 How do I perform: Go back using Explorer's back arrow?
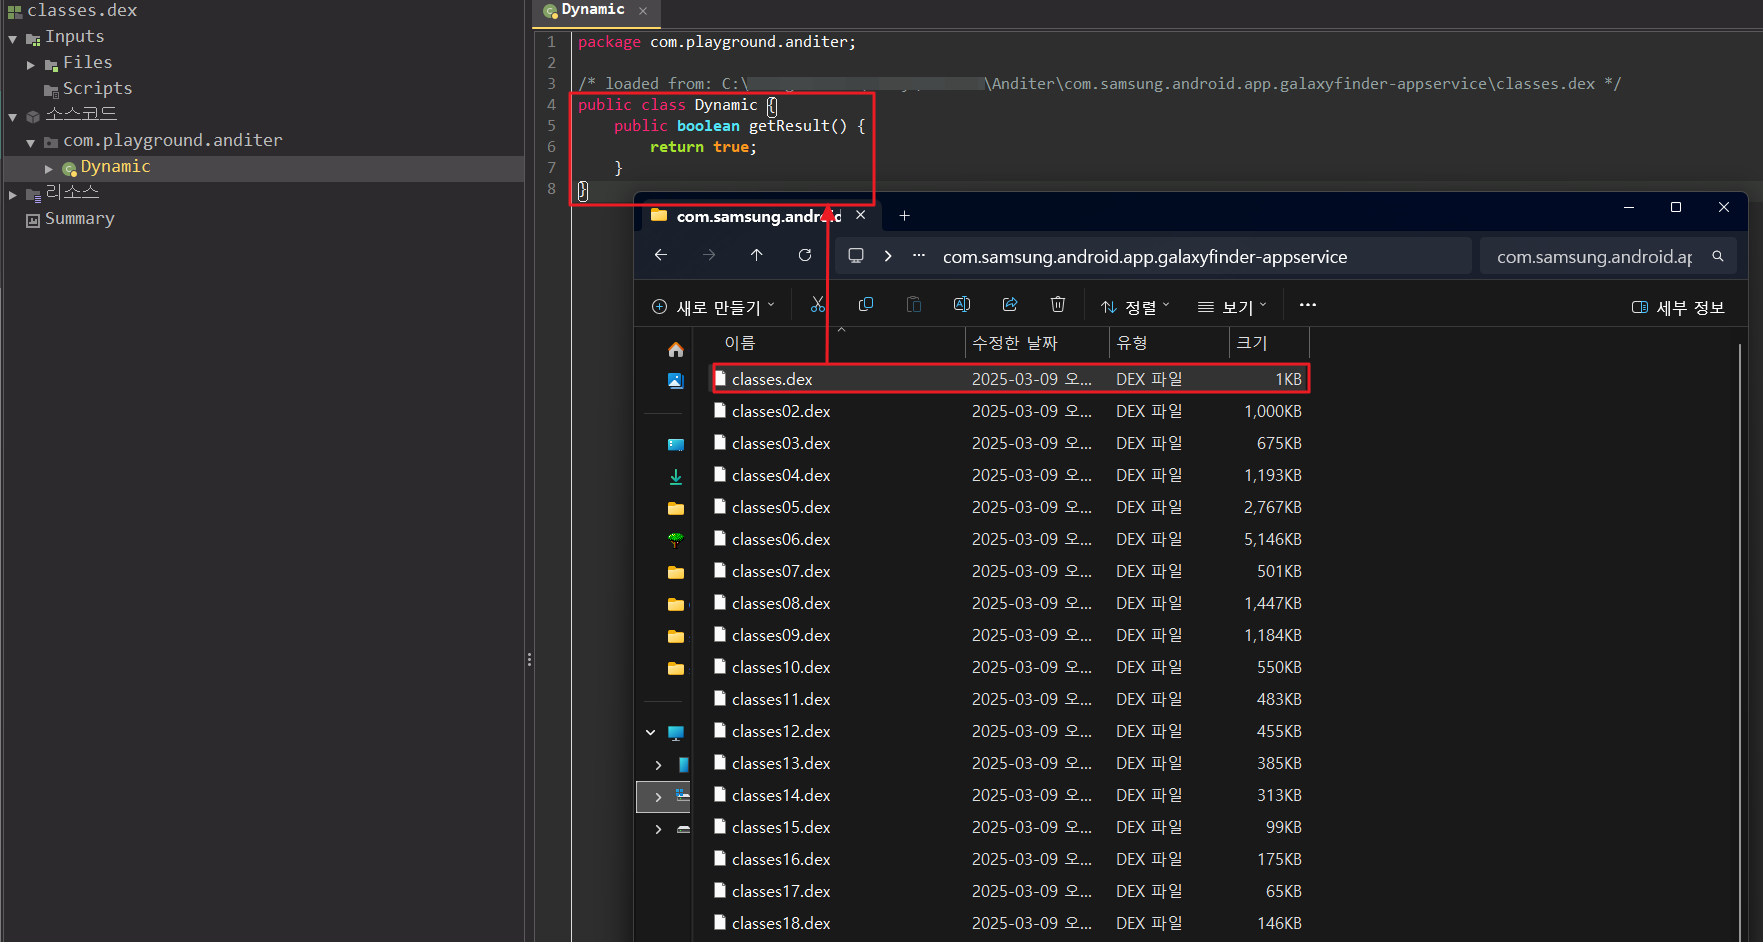click(x=661, y=256)
